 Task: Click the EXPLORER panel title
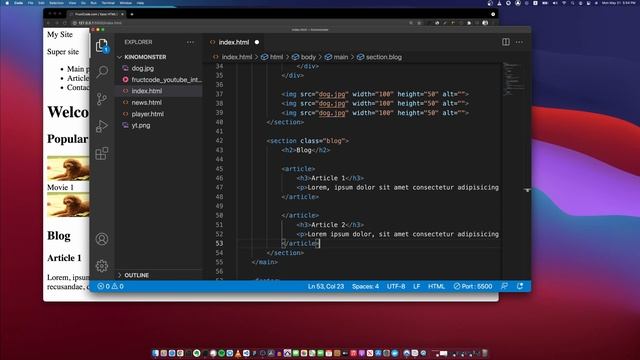(x=138, y=42)
